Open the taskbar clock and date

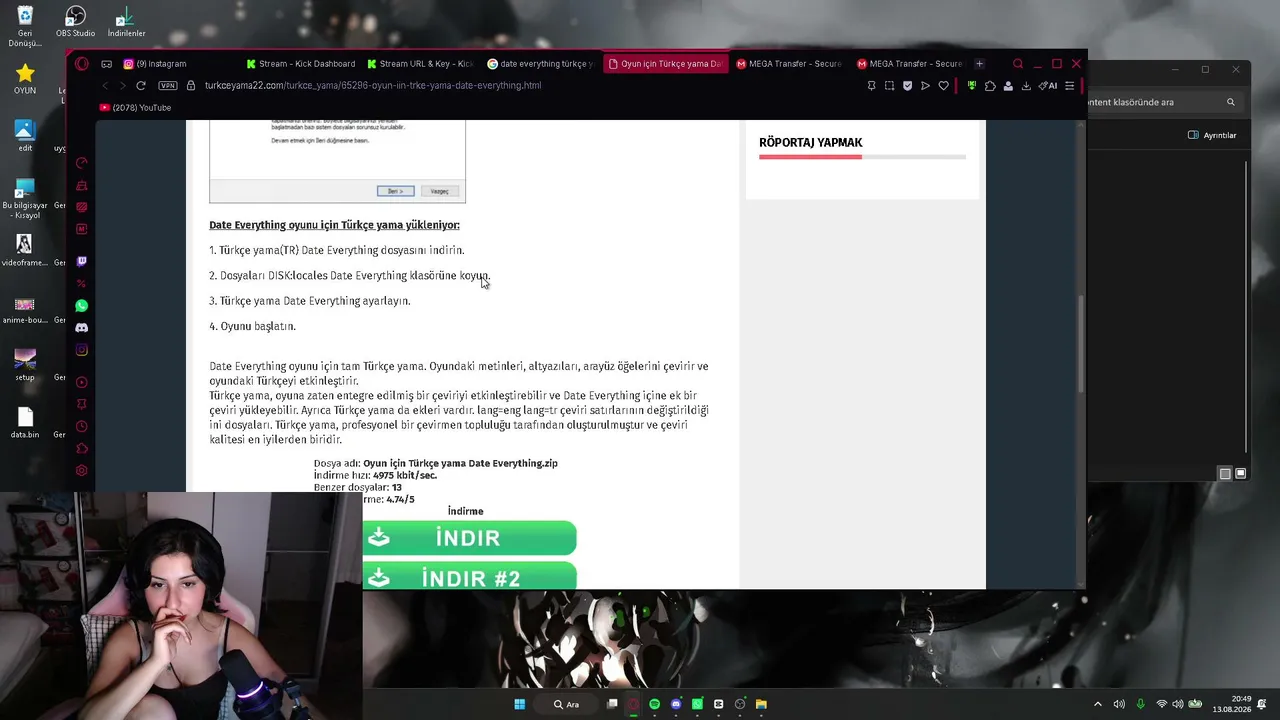[x=1232, y=704]
